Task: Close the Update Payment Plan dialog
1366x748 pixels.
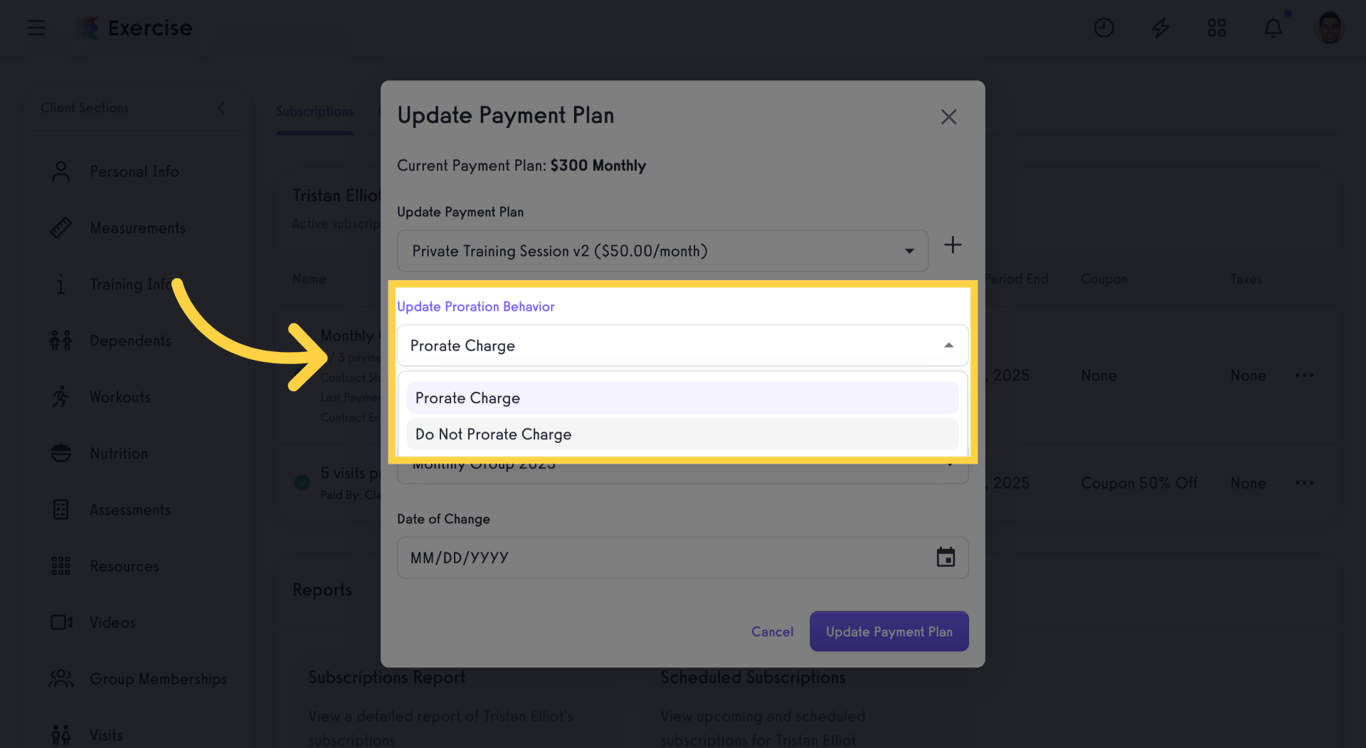Action: pyautogui.click(x=948, y=117)
